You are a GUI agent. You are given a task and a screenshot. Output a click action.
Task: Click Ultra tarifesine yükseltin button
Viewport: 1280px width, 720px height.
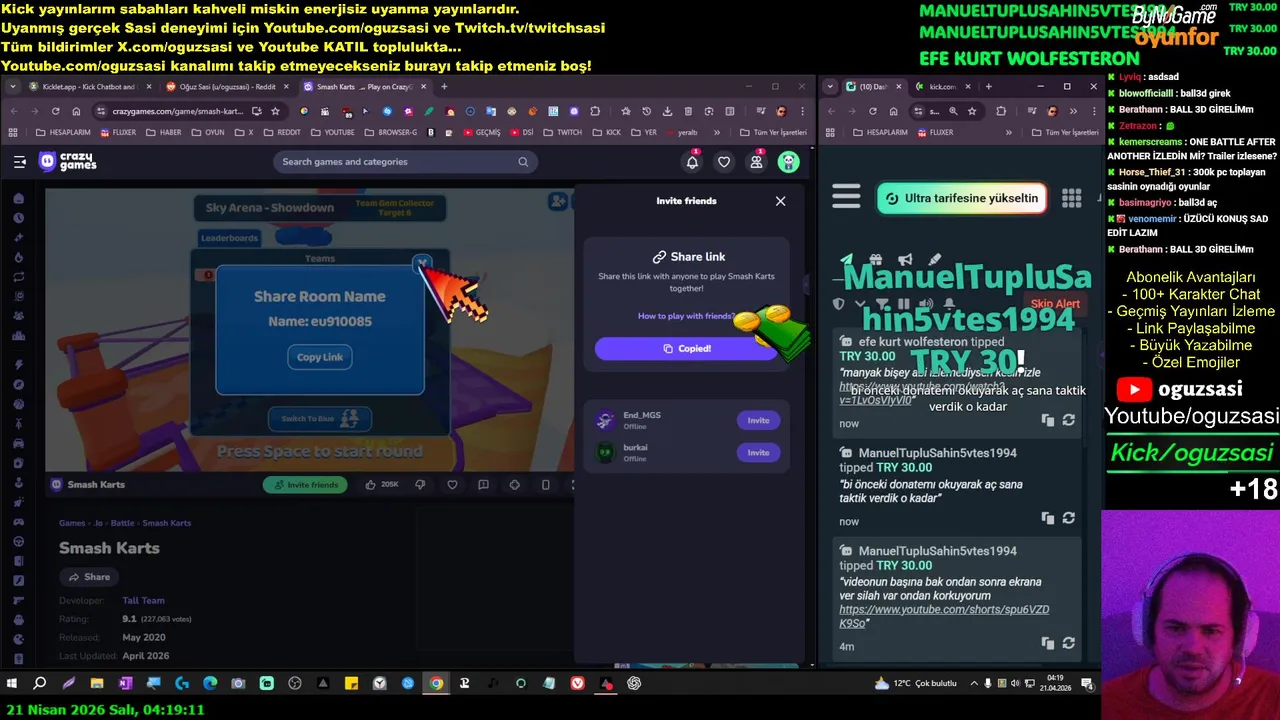click(962, 198)
